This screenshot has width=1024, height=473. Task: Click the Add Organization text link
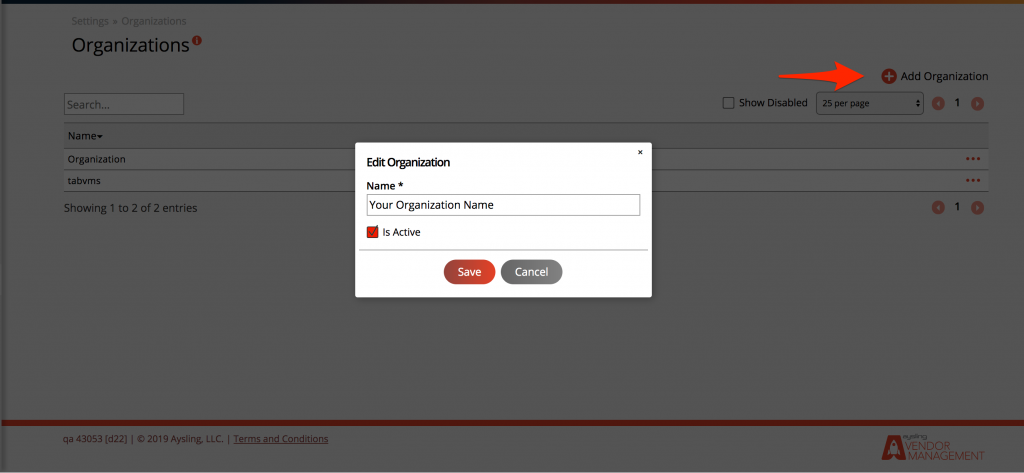[944, 76]
